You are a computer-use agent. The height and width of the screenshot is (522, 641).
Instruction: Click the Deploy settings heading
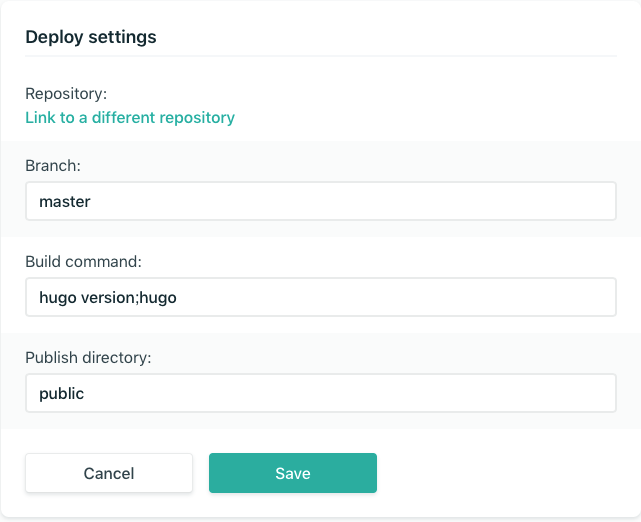tap(91, 37)
